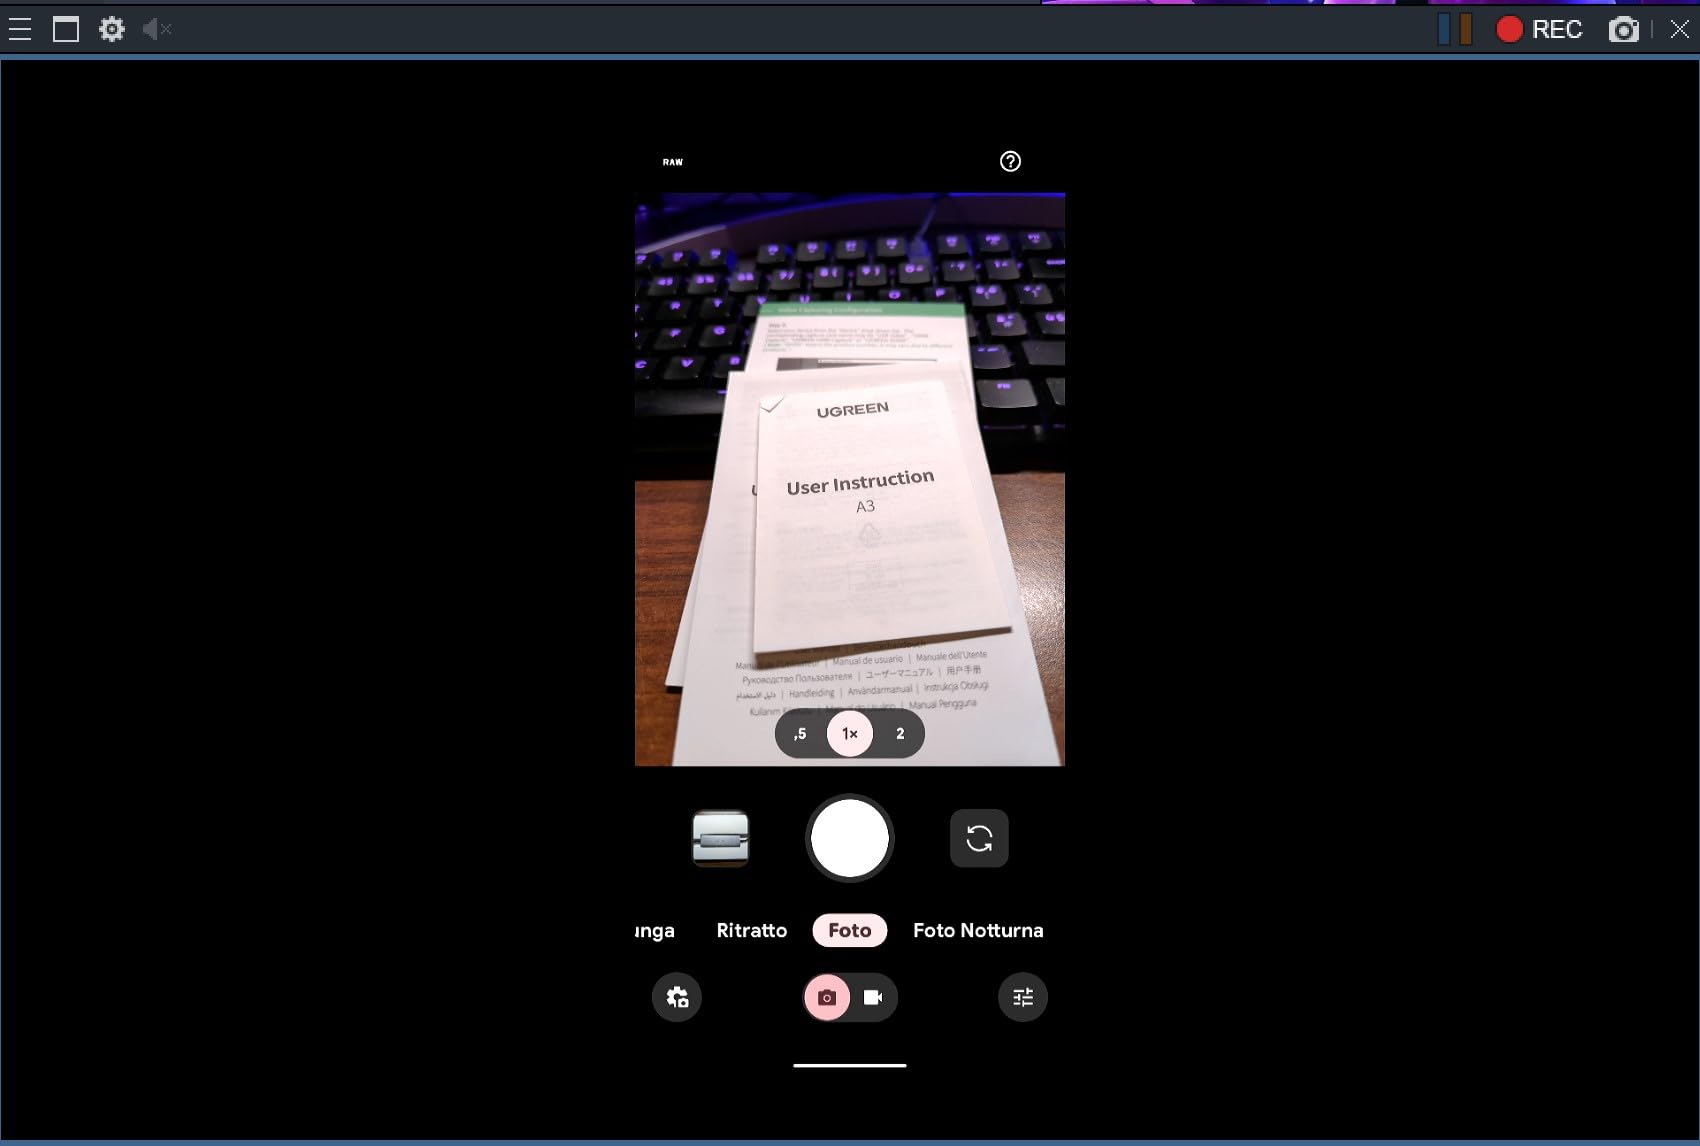This screenshot has height=1146, width=1700.
Task: Select the Foto mode tab
Action: pos(850,930)
